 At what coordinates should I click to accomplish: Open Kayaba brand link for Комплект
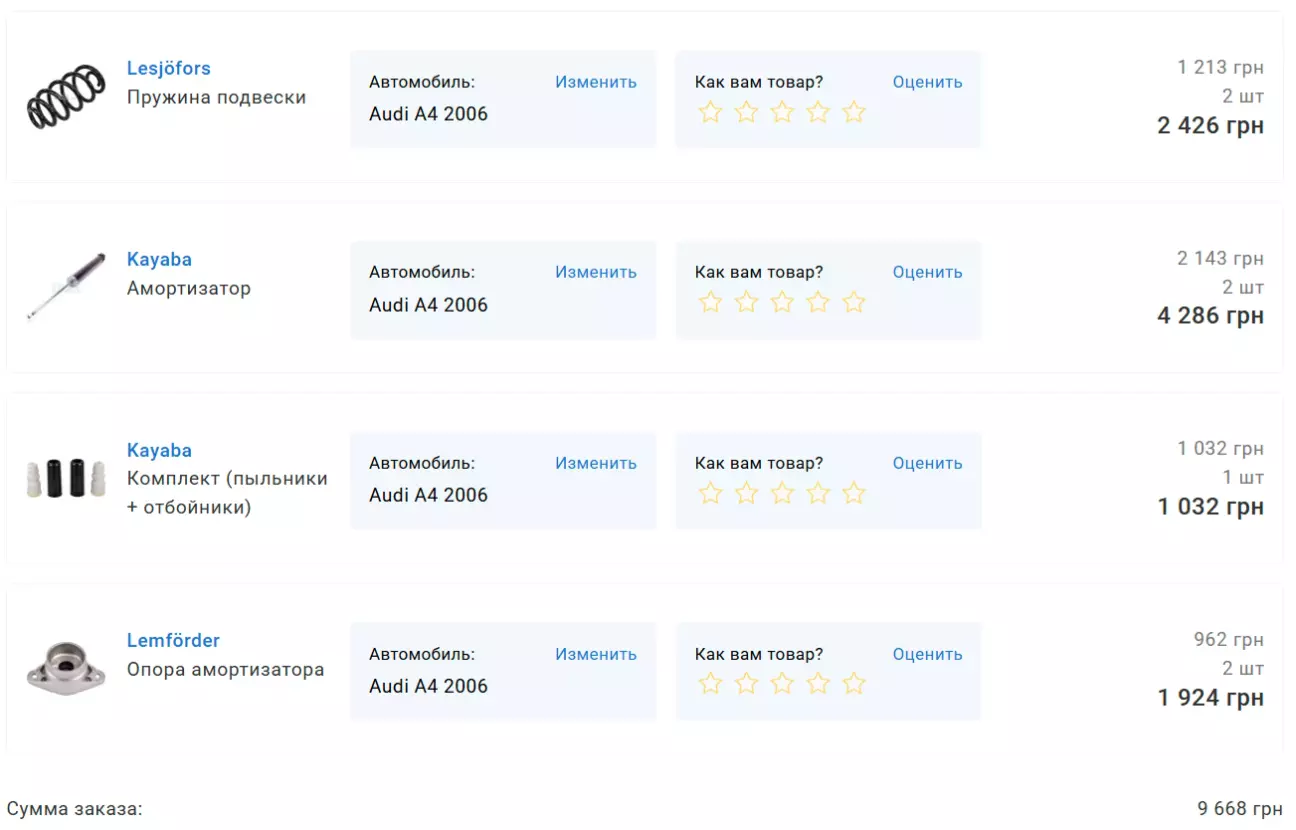click(159, 451)
